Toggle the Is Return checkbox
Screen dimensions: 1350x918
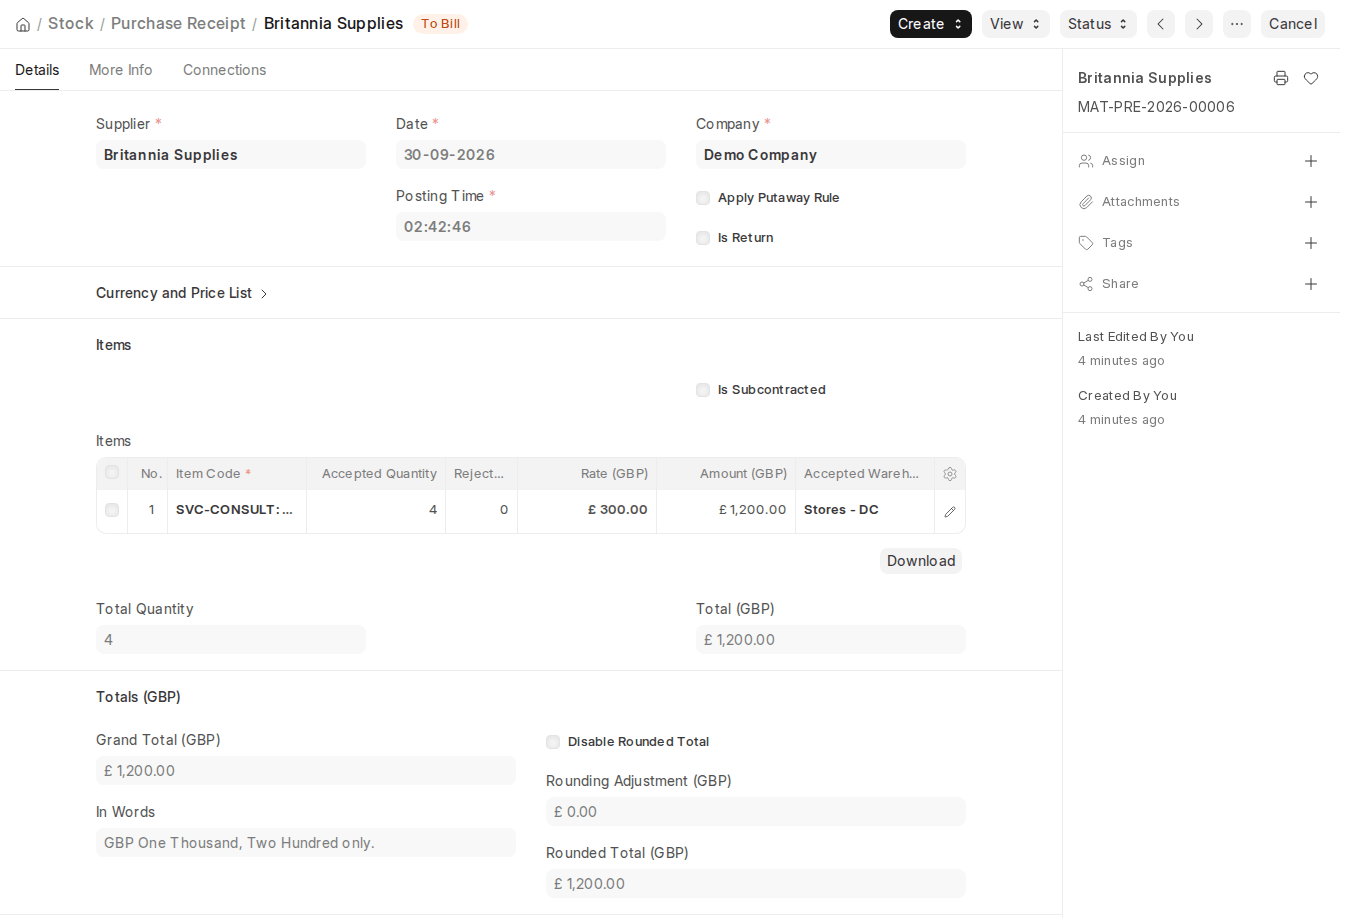coord(703,238)
